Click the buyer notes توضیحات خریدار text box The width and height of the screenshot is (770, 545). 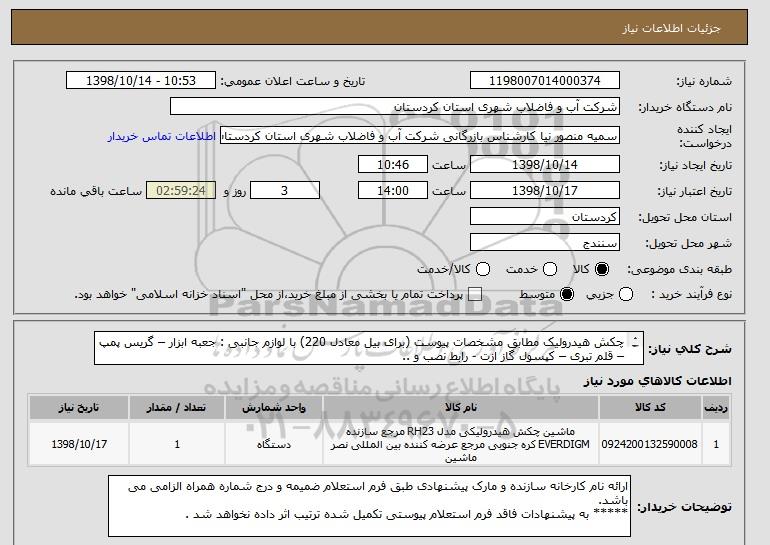(x=369, y=506)
